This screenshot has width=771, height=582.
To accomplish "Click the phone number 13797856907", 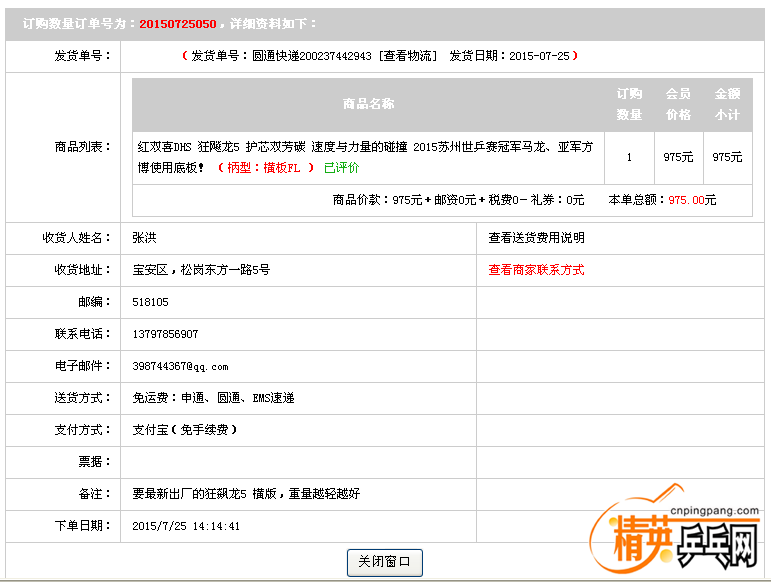I will click(x=165, y=334).
